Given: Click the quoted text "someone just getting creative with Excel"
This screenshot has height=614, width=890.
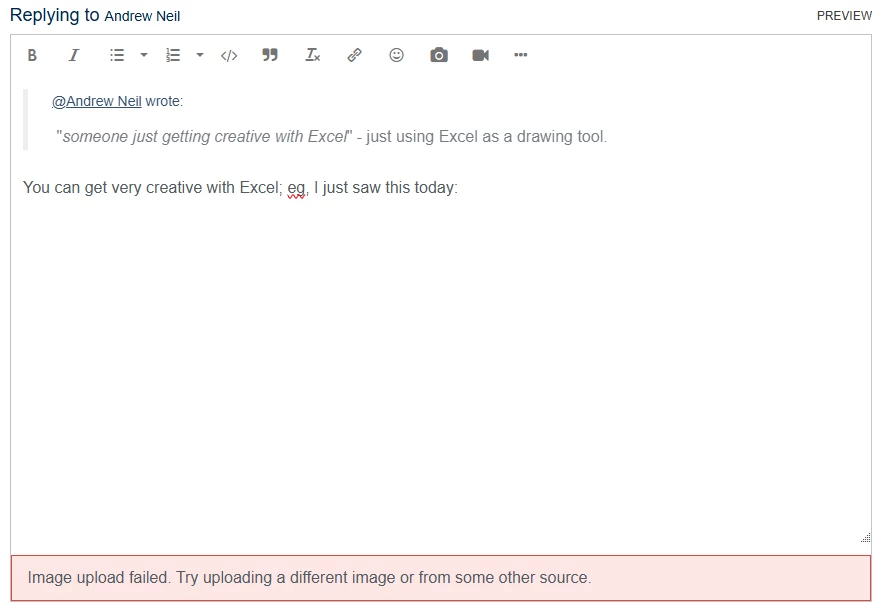Looking at the screenshot, I should click(204, 137).
